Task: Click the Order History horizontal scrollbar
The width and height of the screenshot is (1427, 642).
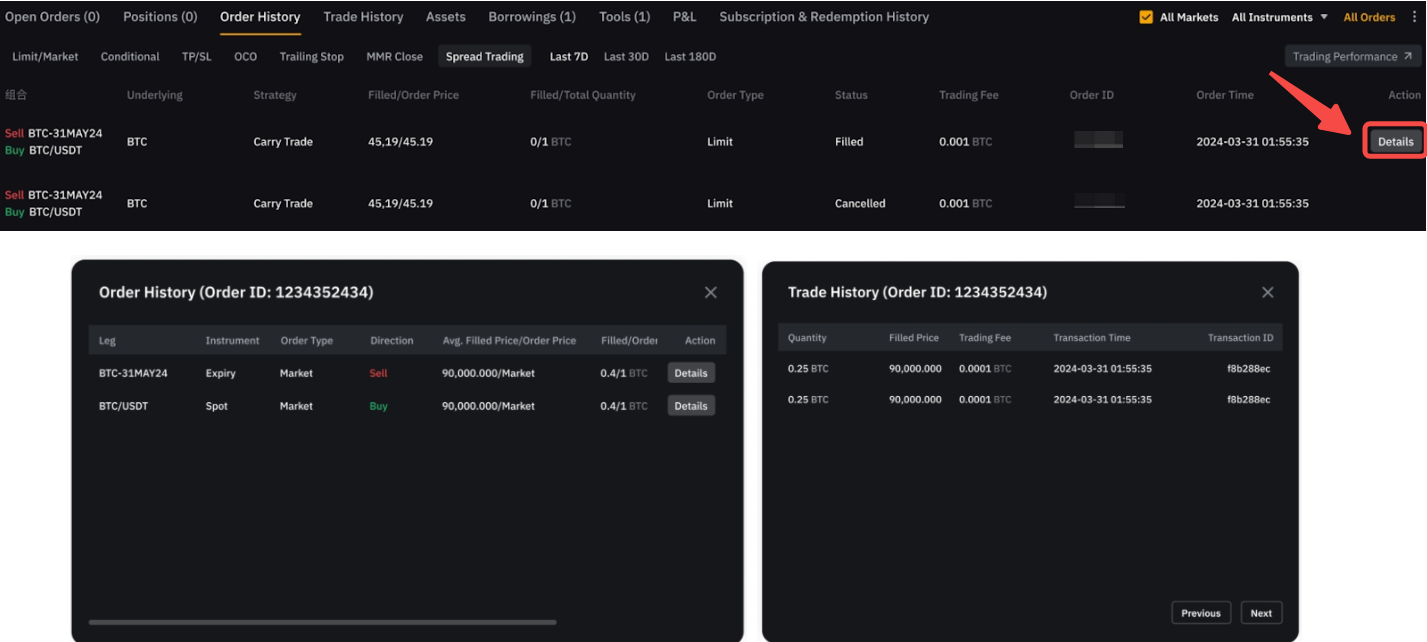Action: 322,622
